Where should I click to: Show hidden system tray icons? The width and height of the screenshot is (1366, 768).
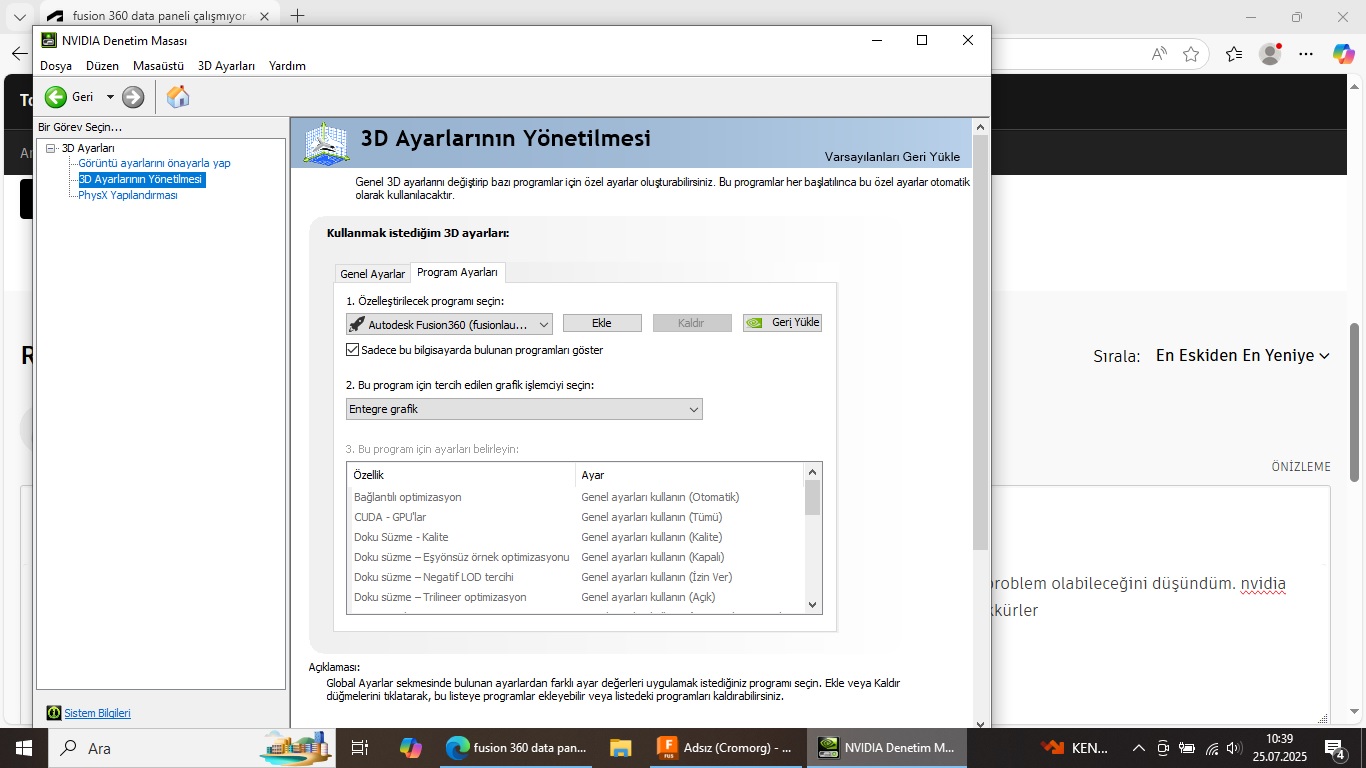(x=1138, y=748)
